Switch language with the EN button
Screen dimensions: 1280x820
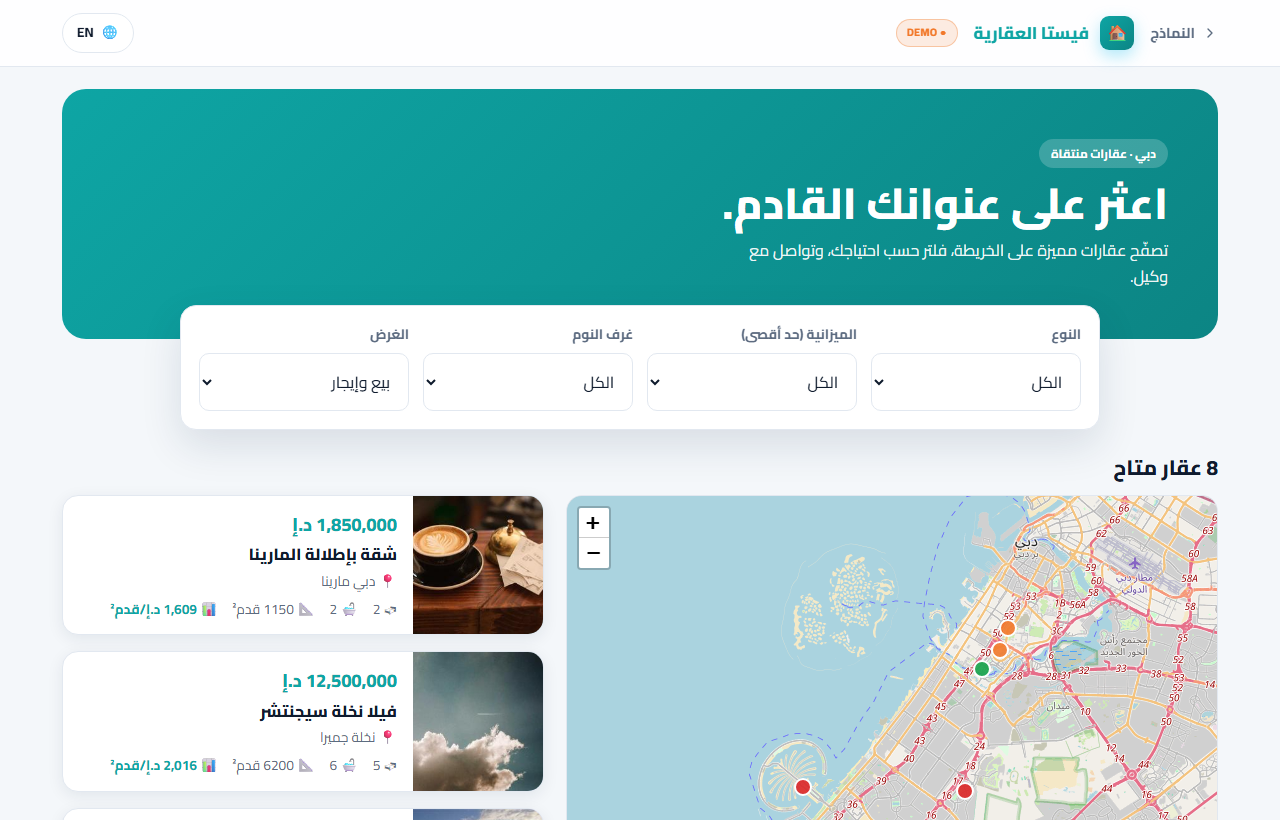tap(98, 33)
